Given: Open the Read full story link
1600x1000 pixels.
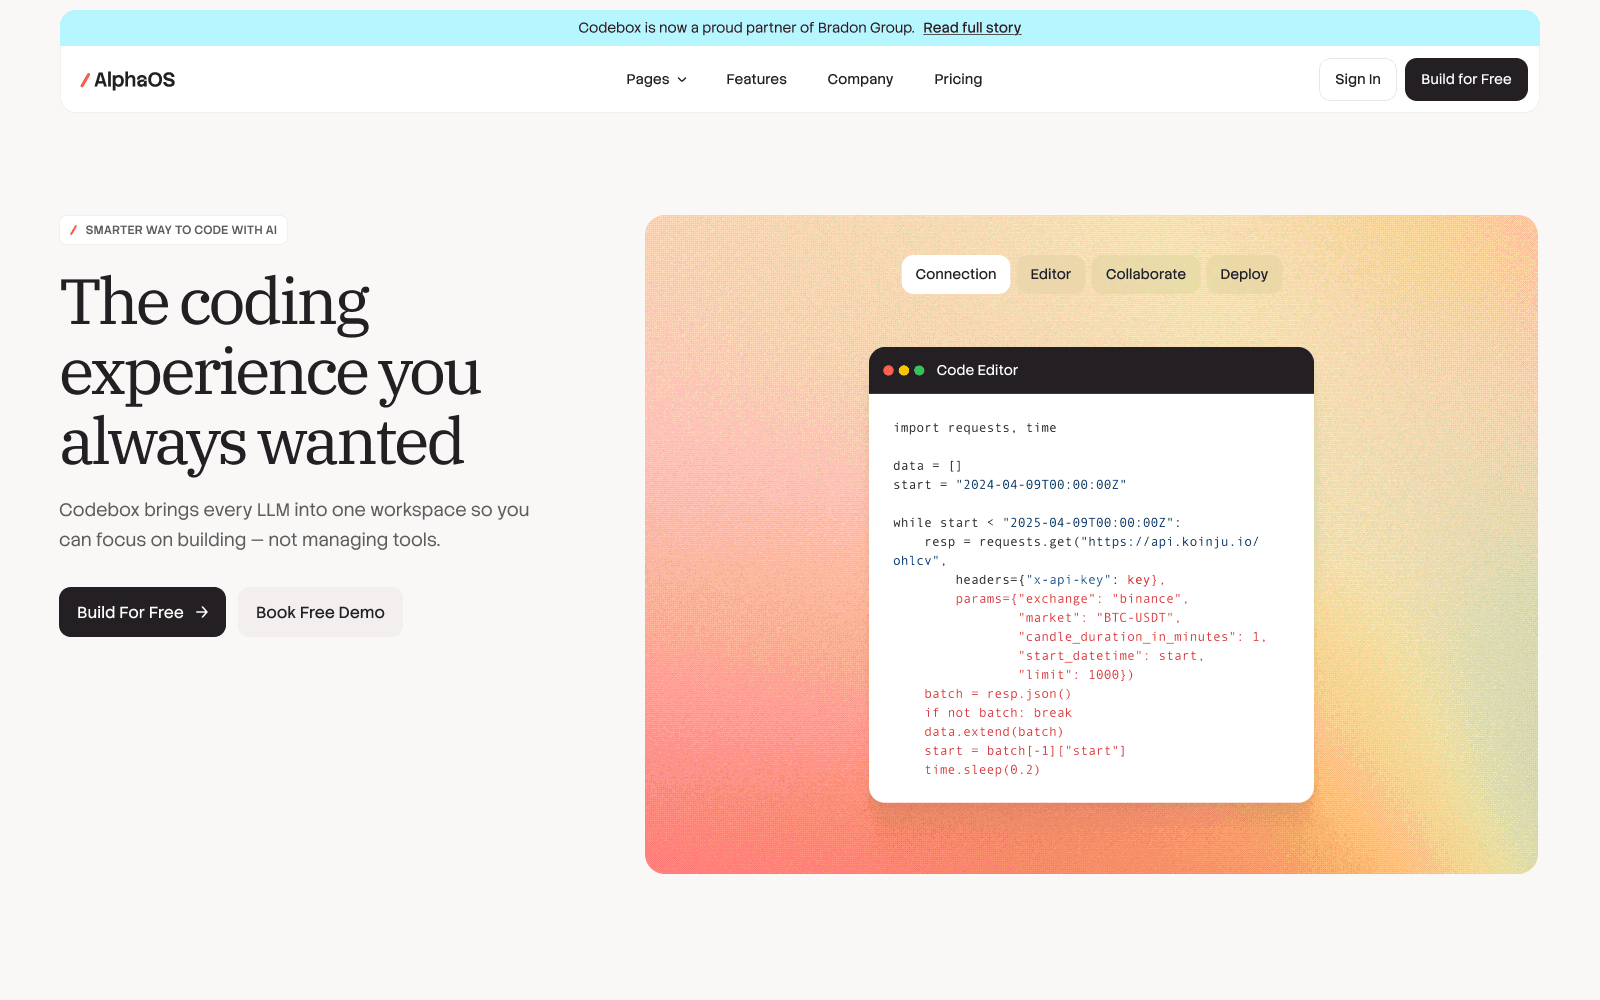Looking at the screenshot, I should [972, 28].
